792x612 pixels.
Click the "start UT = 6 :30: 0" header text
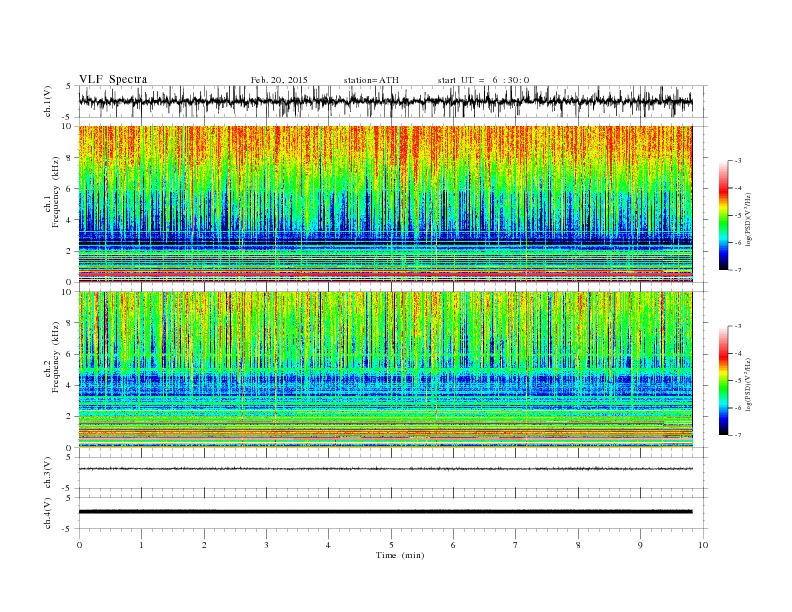coord(483,80)
